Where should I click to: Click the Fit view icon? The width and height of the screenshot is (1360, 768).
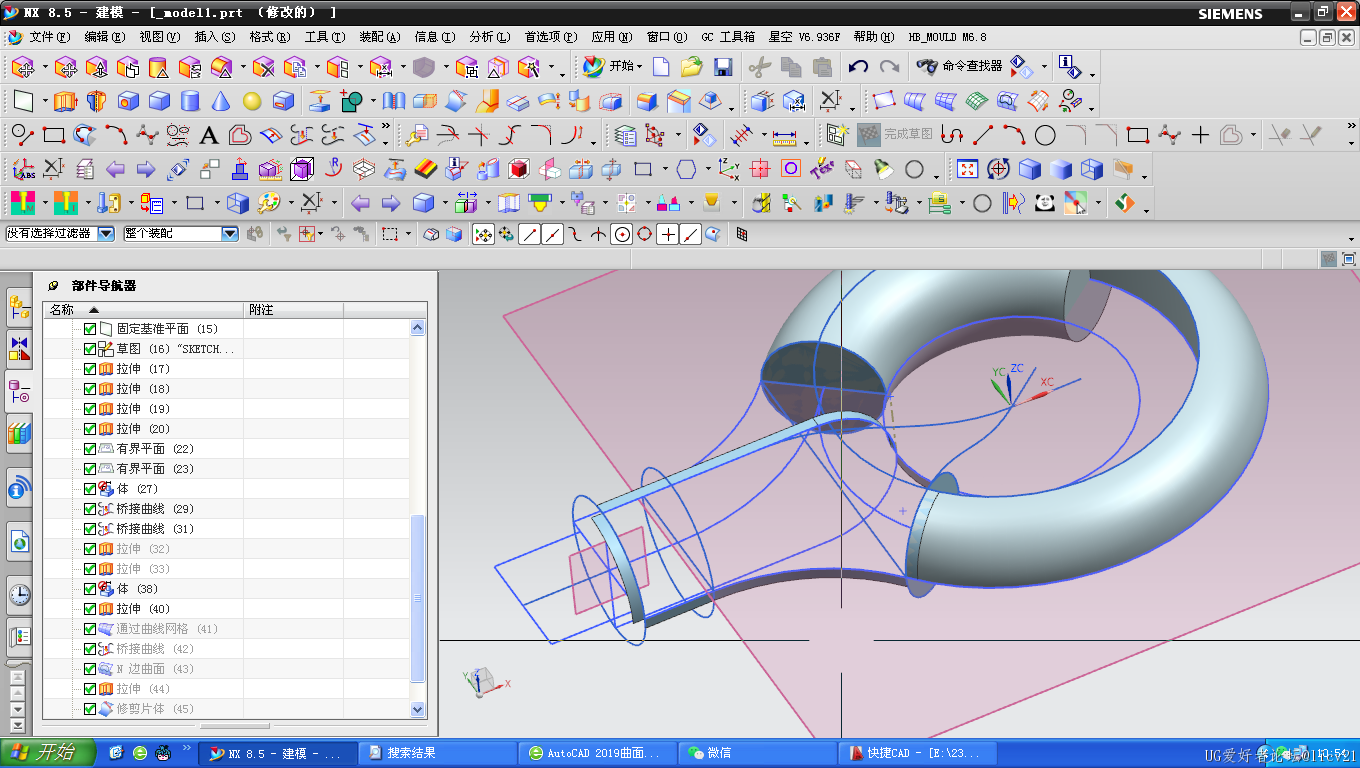pos(967,169)
